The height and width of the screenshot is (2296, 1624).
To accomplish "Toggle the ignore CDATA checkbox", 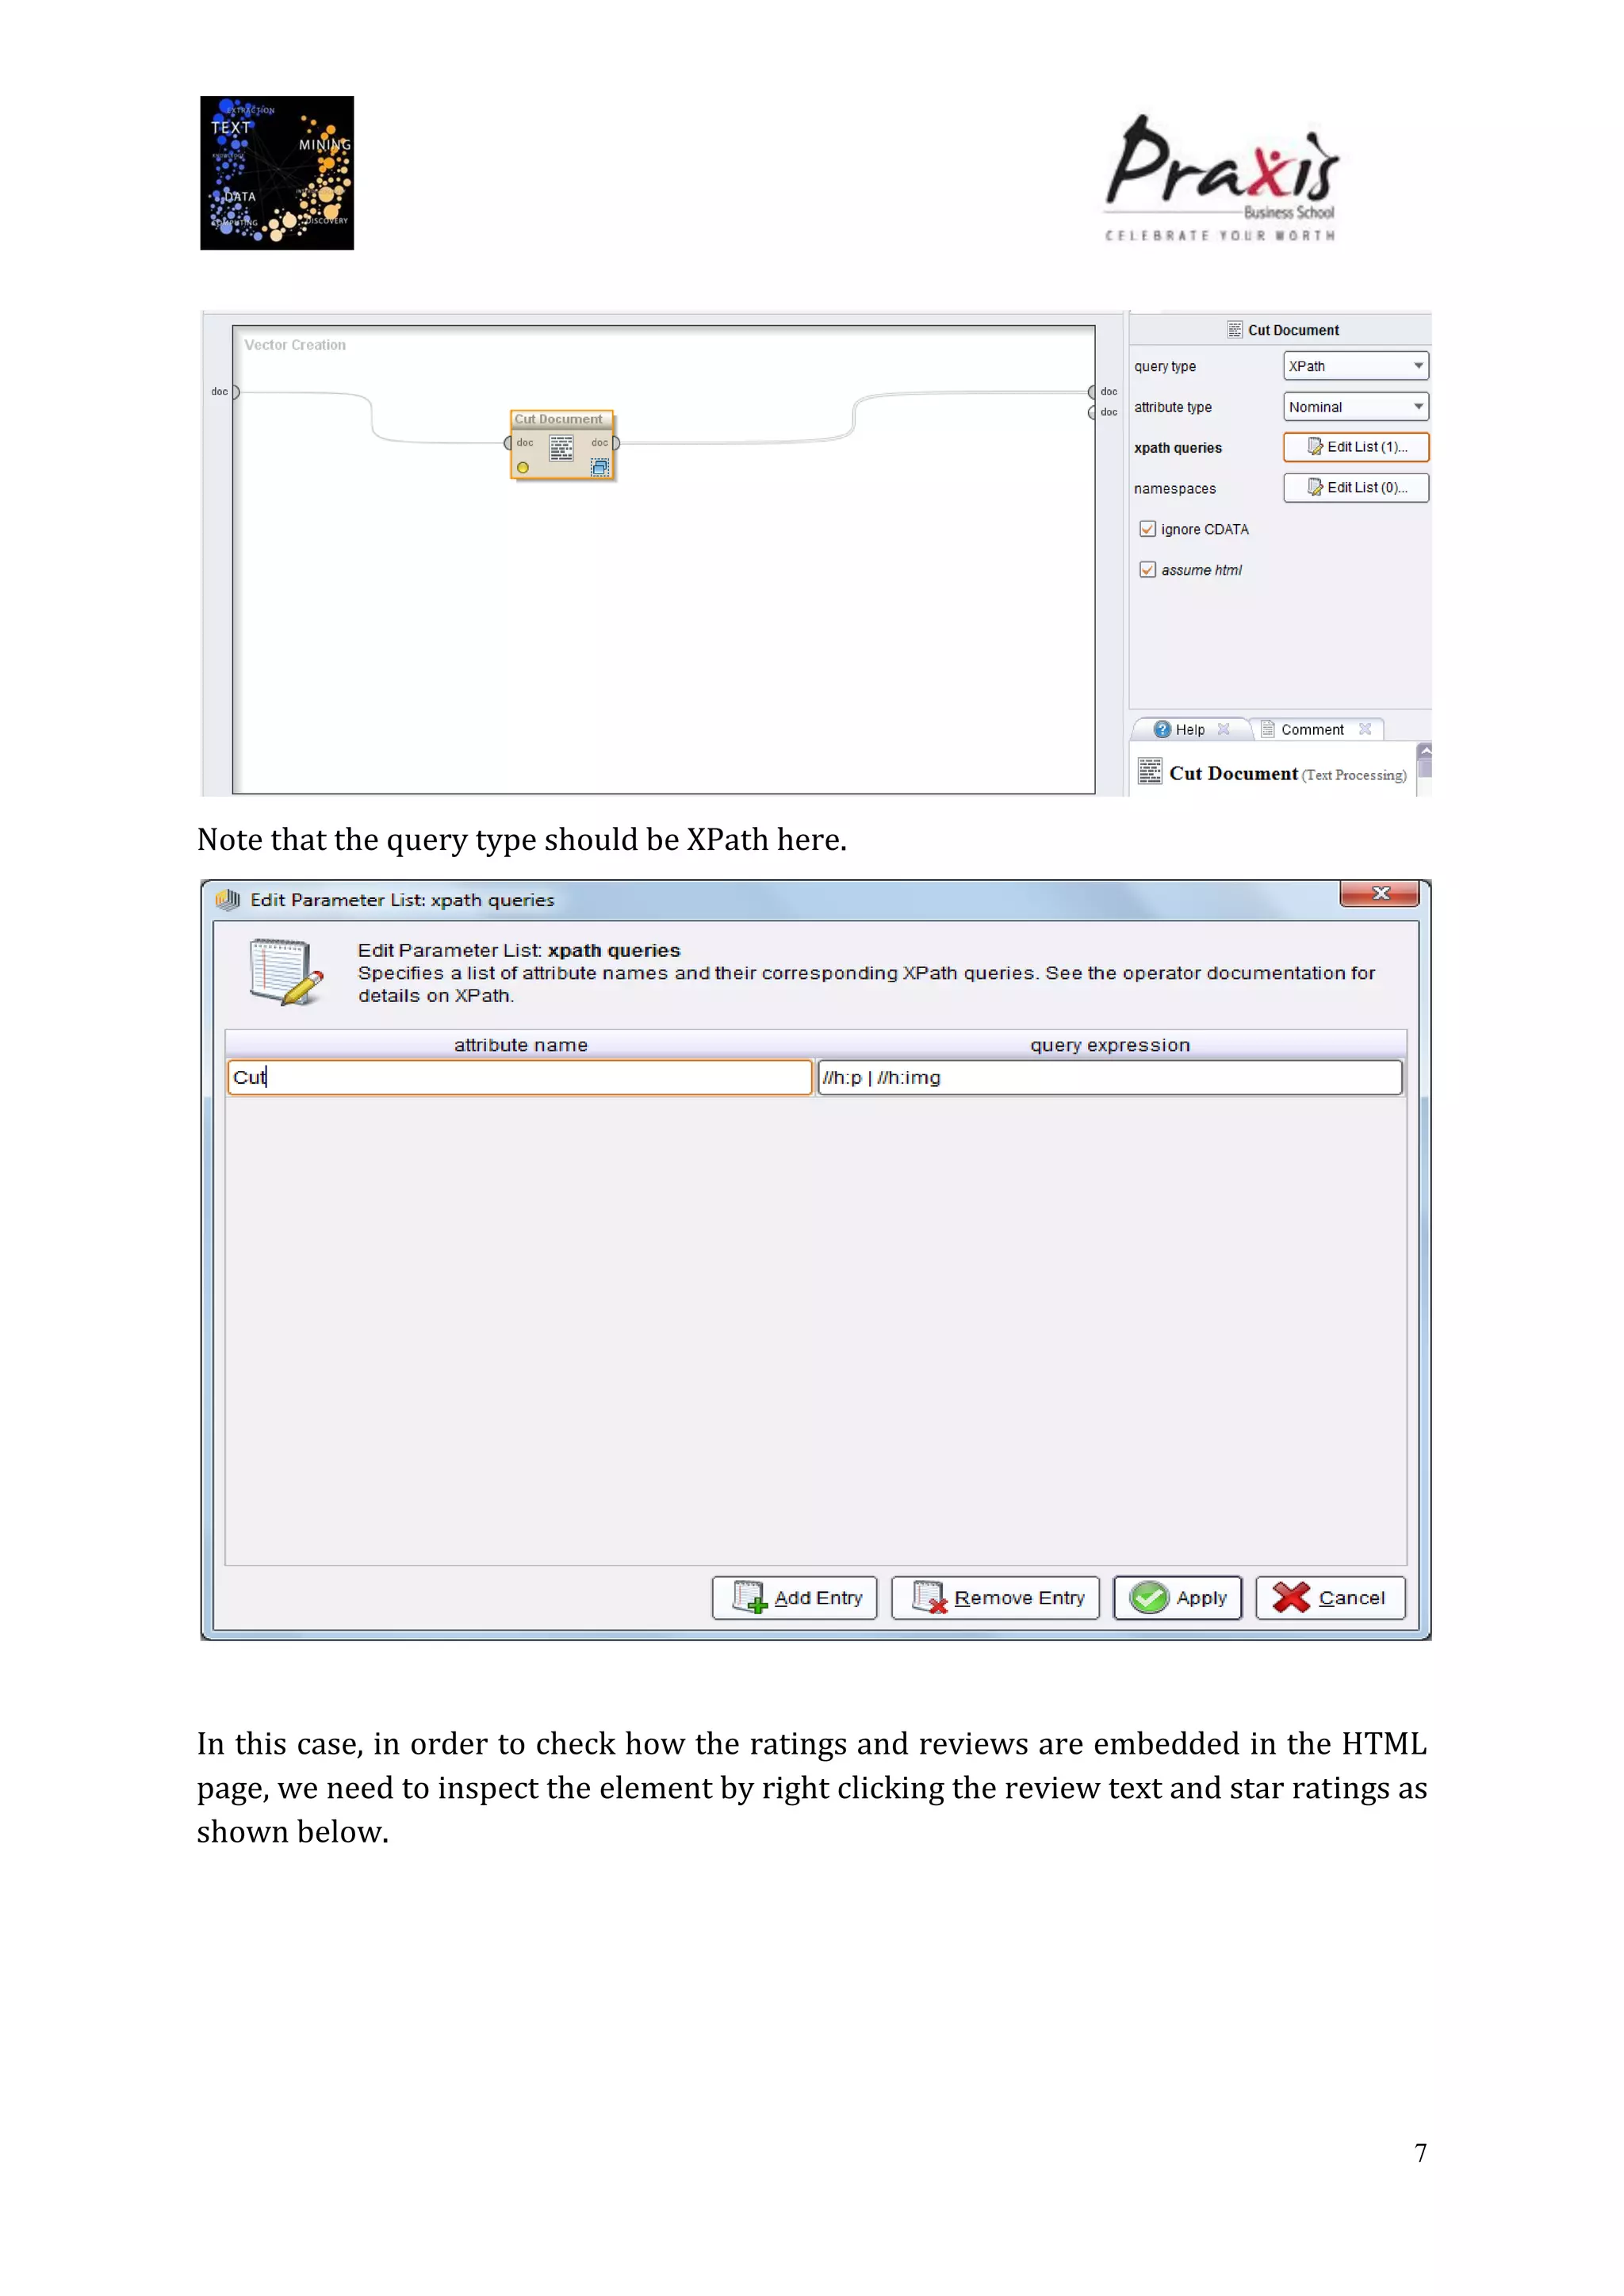I will pos(1148,529).
